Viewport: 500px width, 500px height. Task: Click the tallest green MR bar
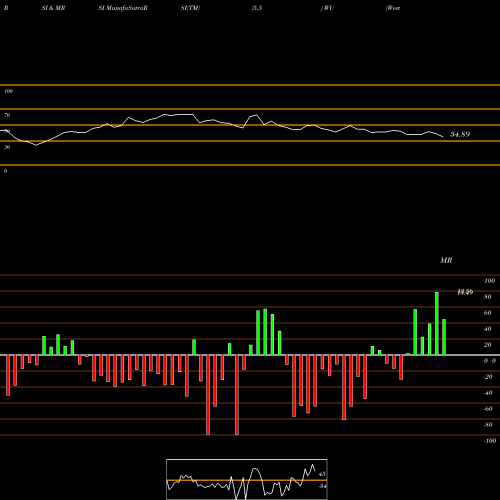tap(437, 323)
